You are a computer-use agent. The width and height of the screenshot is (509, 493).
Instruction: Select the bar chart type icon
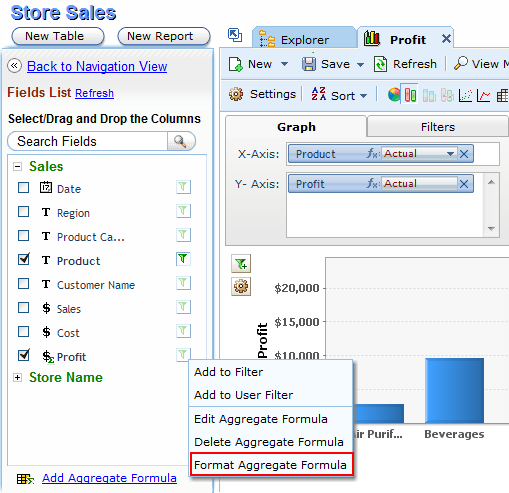[410, 95]
